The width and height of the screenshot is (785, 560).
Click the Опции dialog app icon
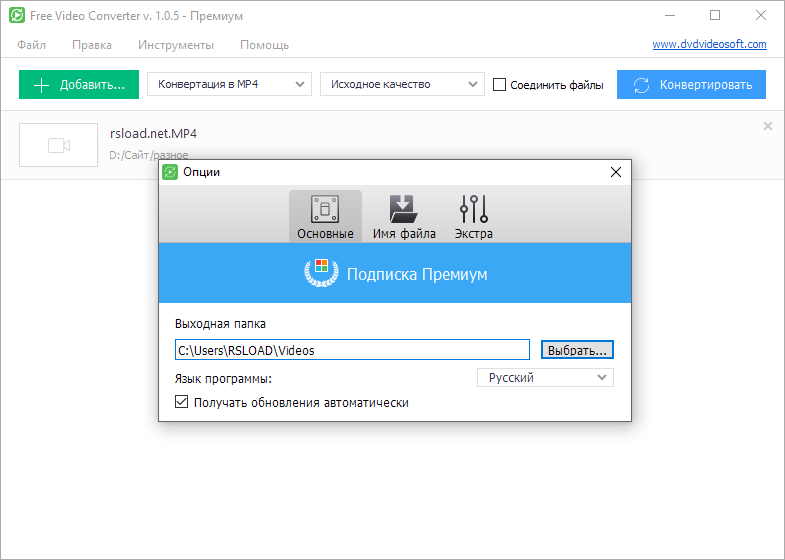170,172
